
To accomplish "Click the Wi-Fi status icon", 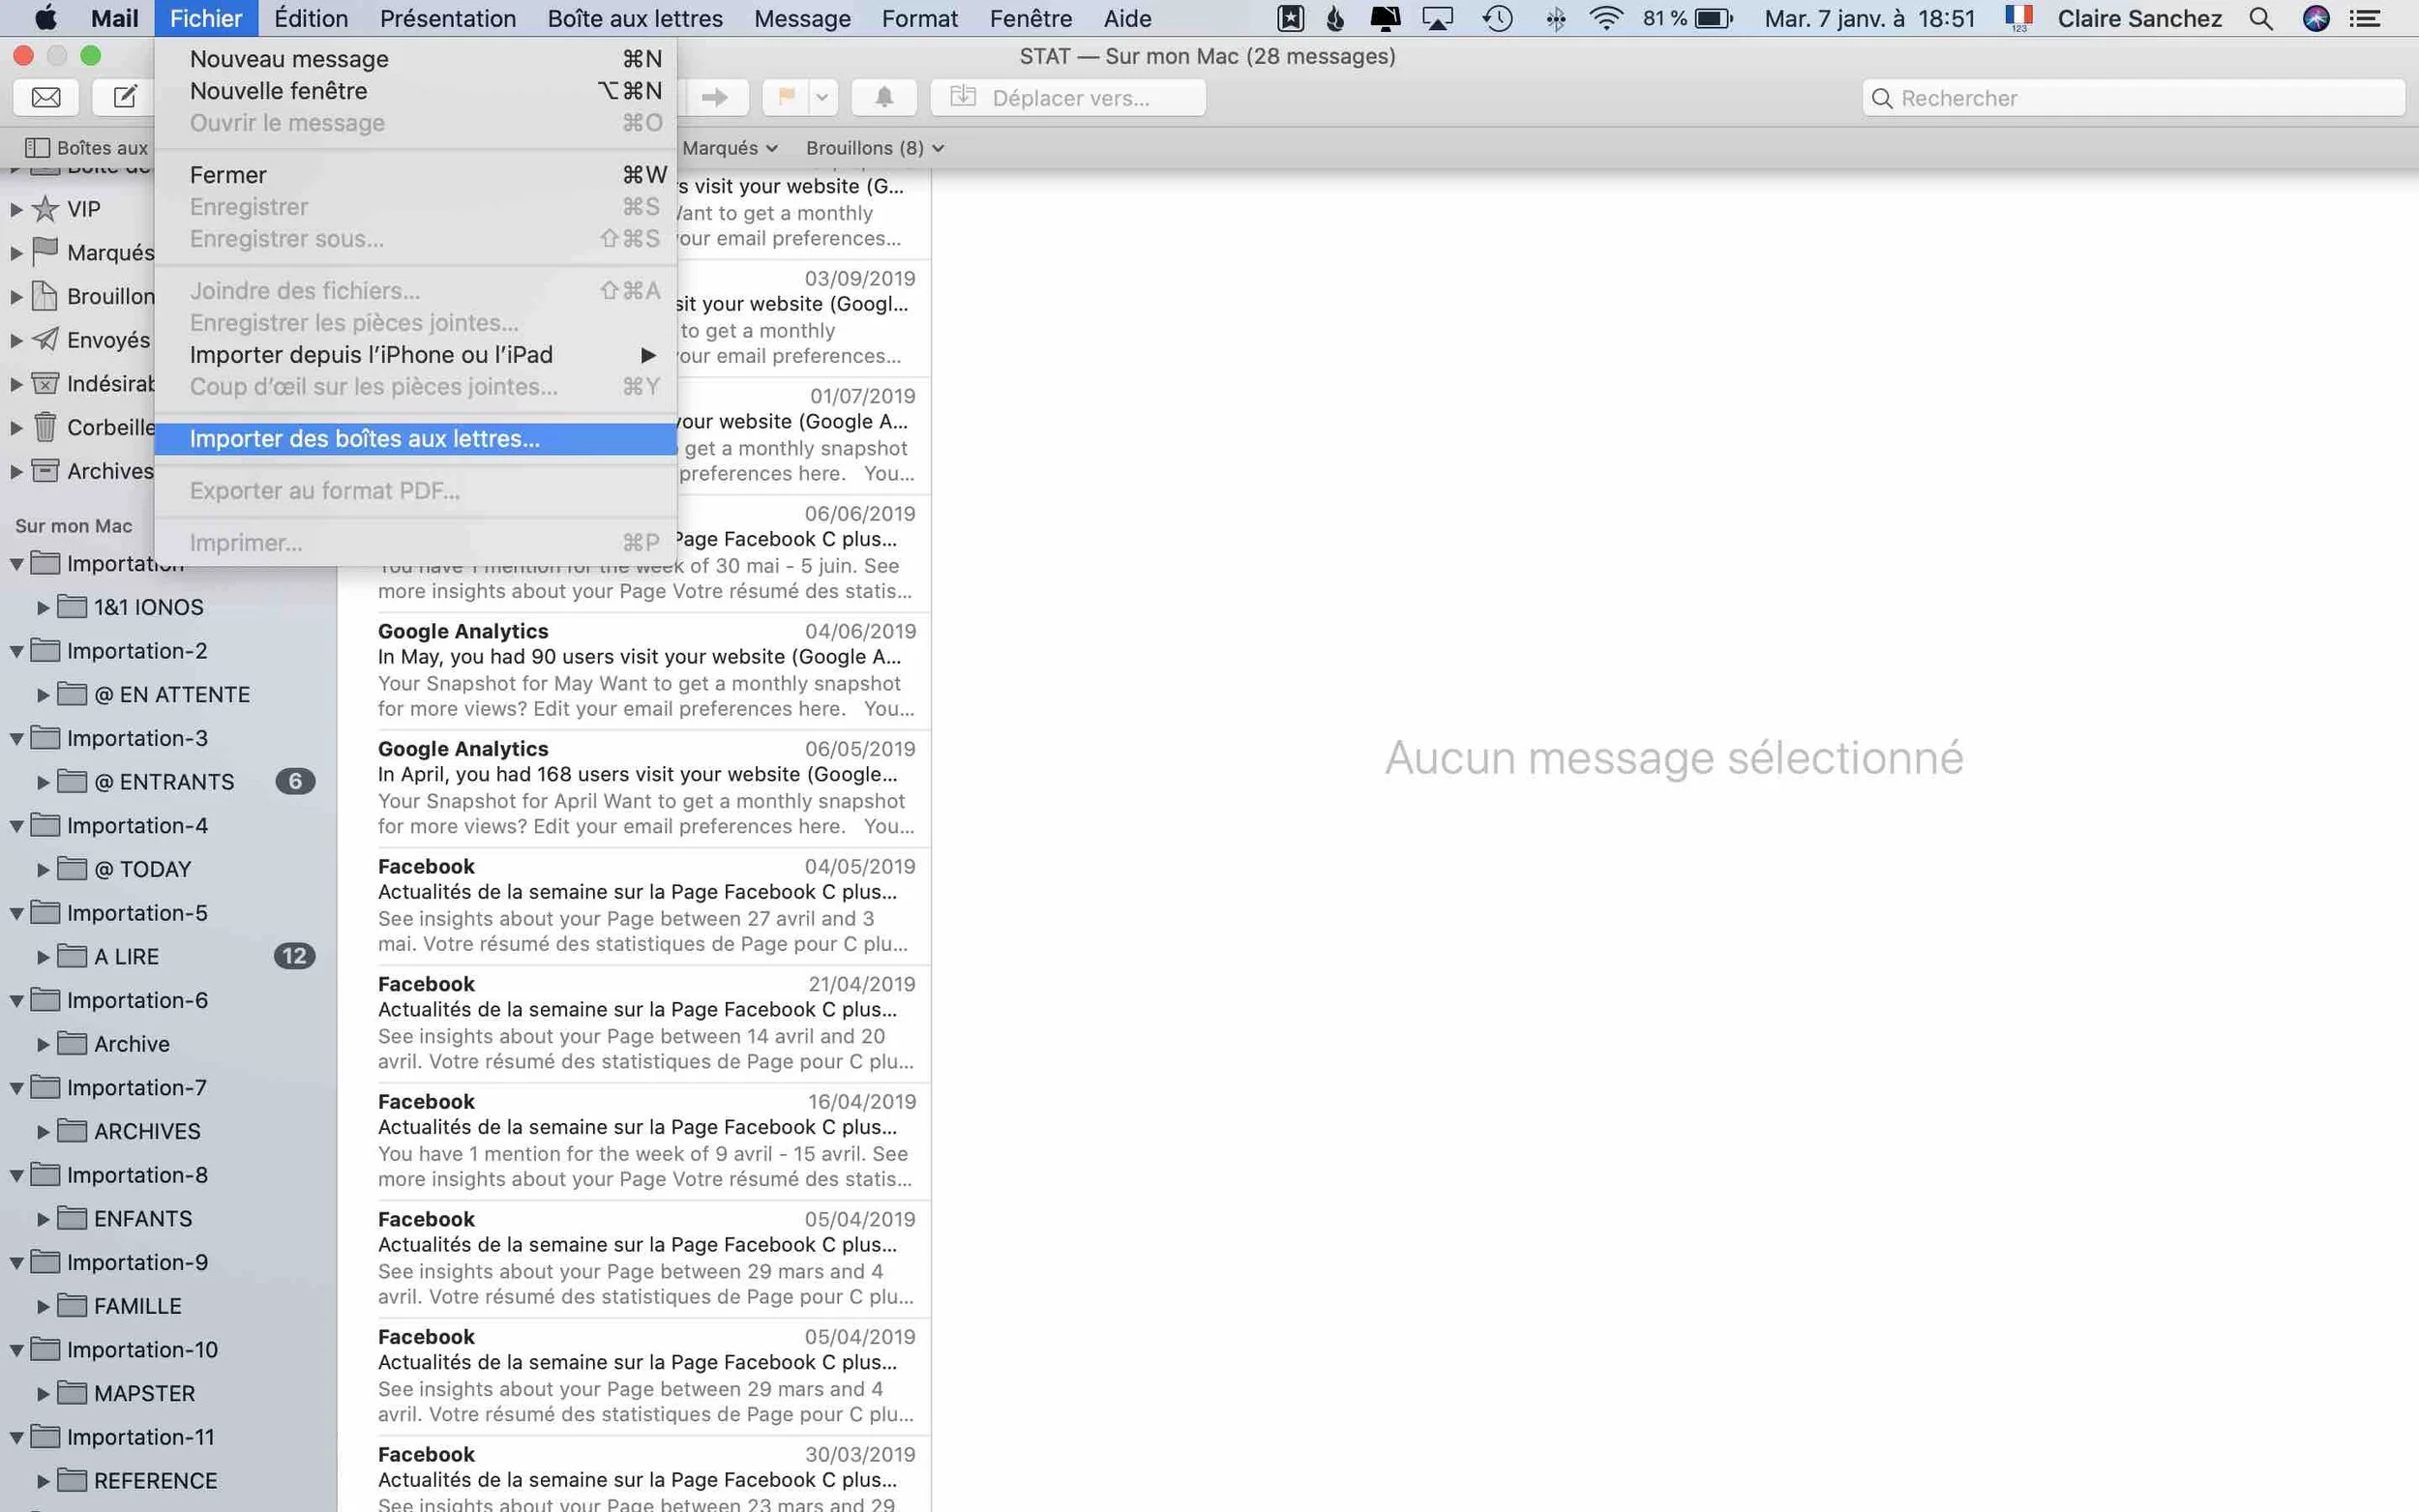I will pos(1605,19).
